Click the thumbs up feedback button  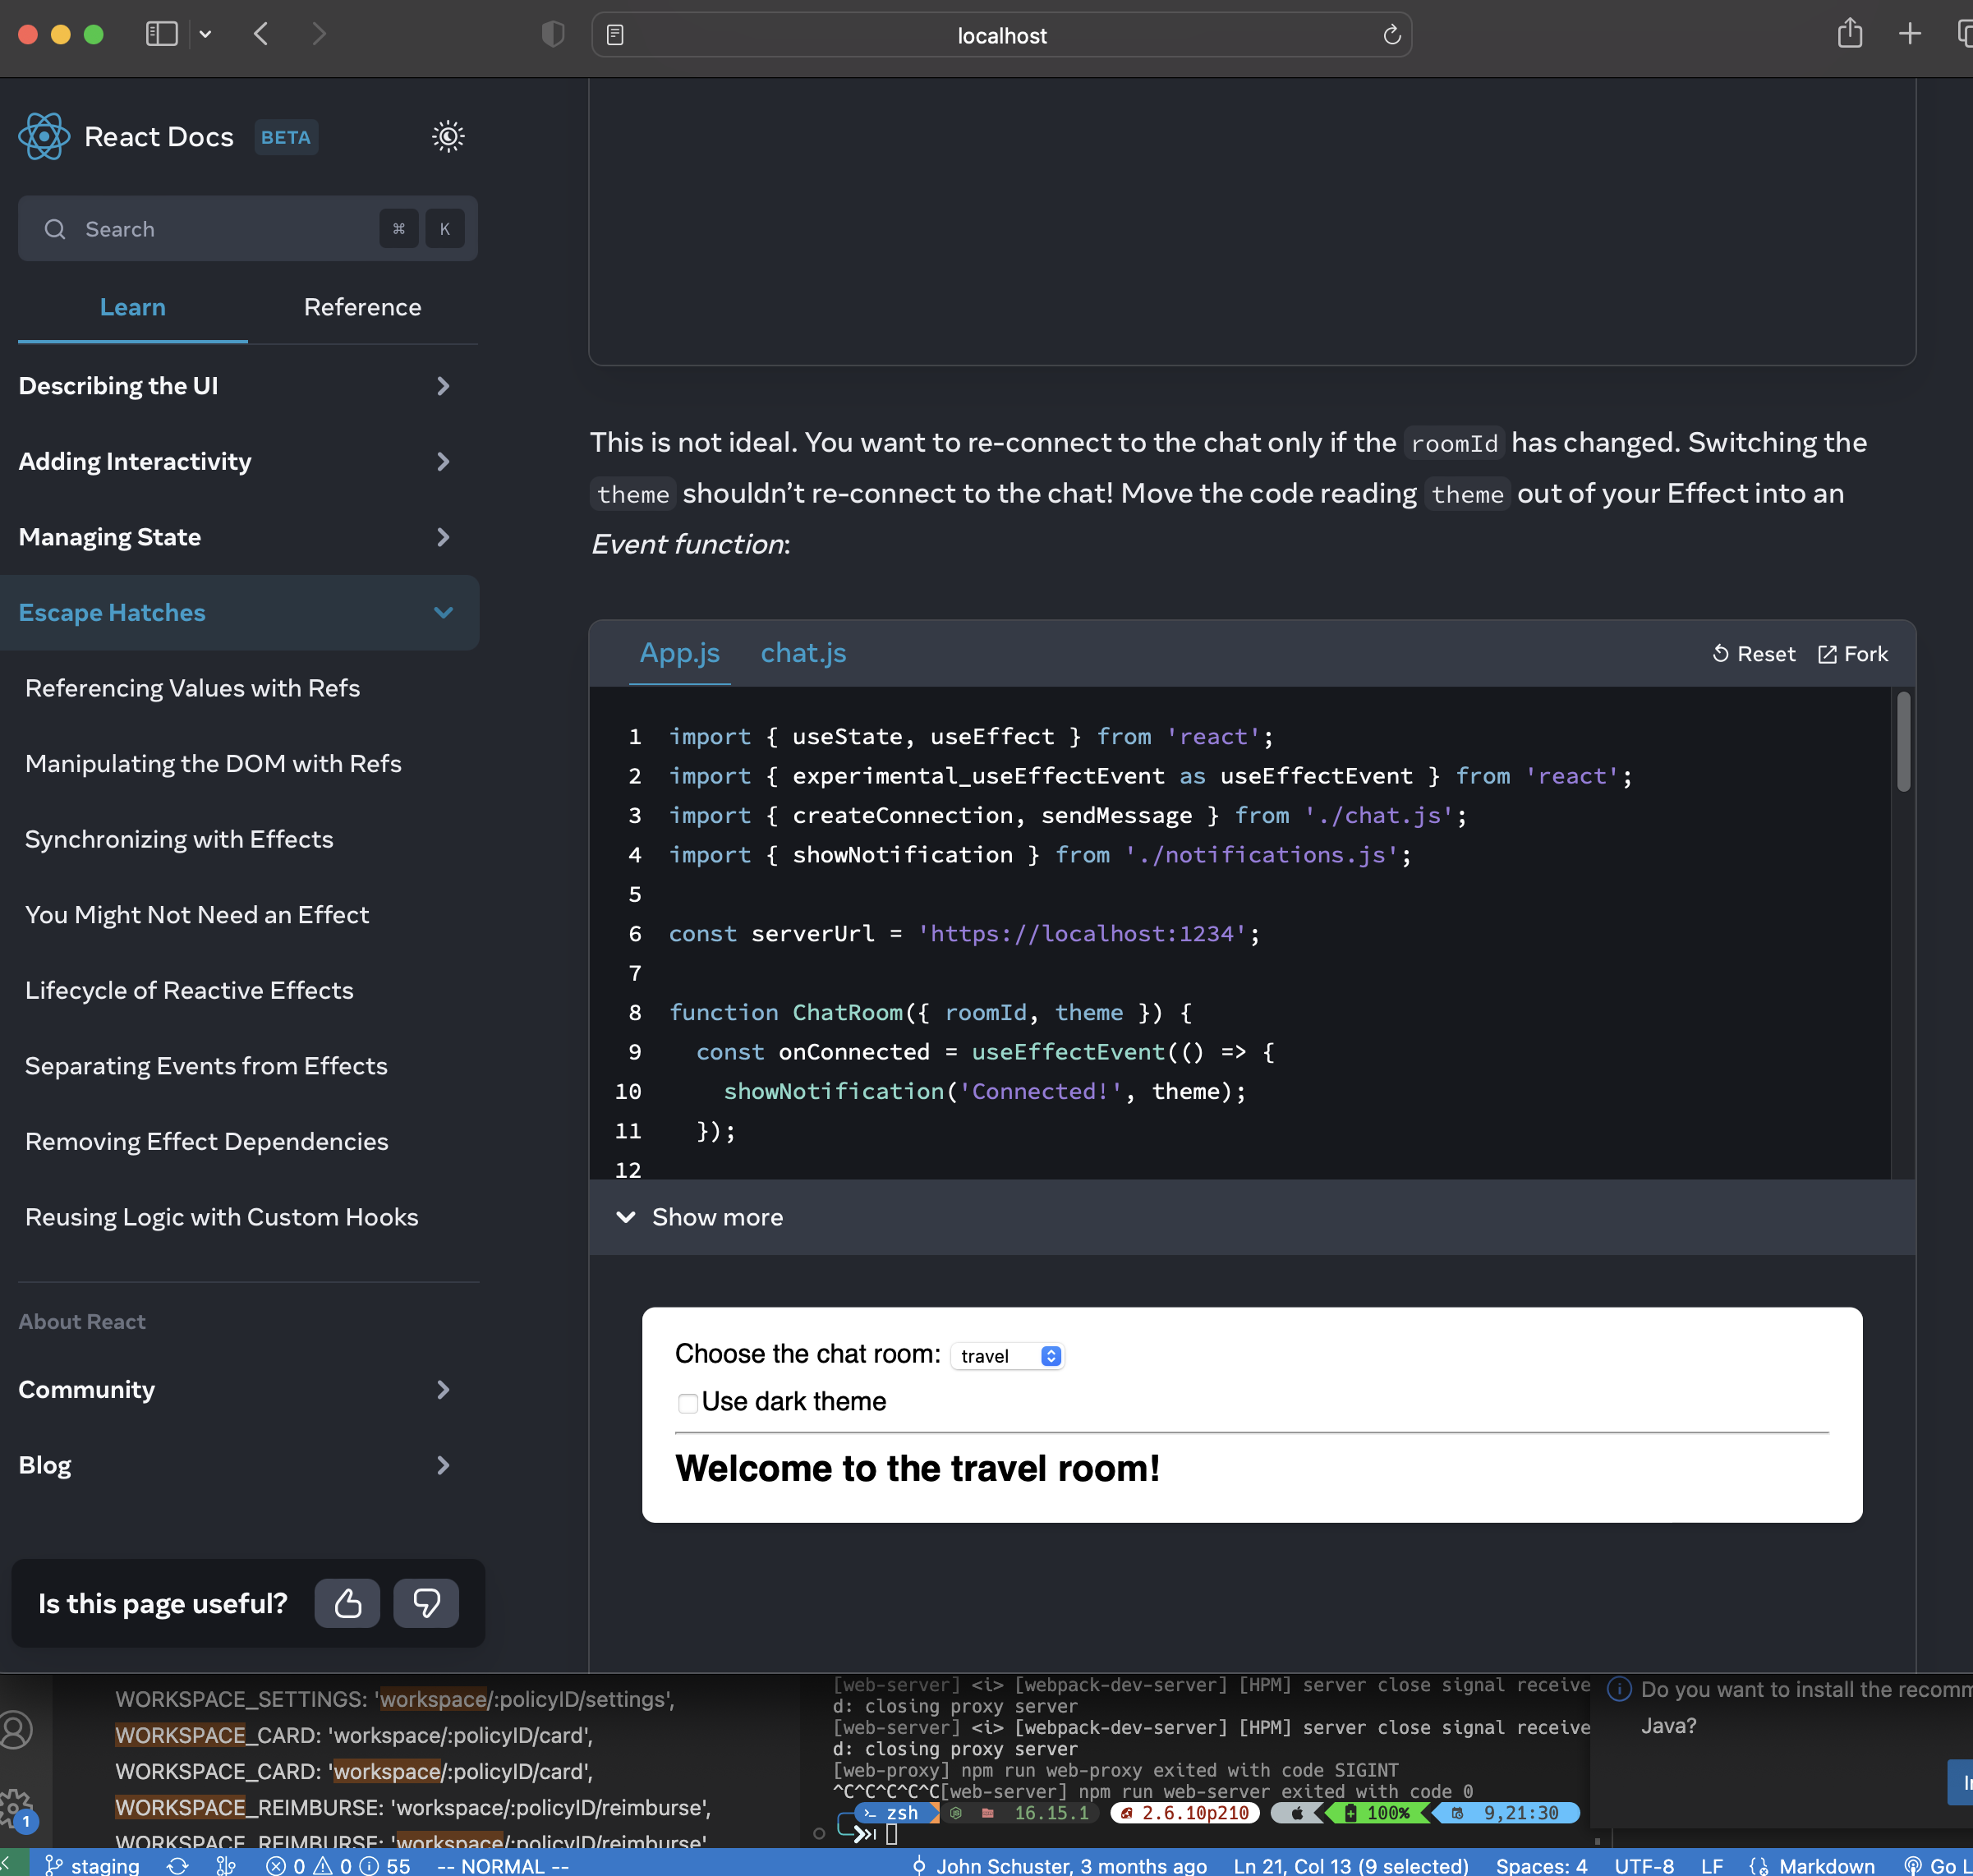click(347, 1603)
